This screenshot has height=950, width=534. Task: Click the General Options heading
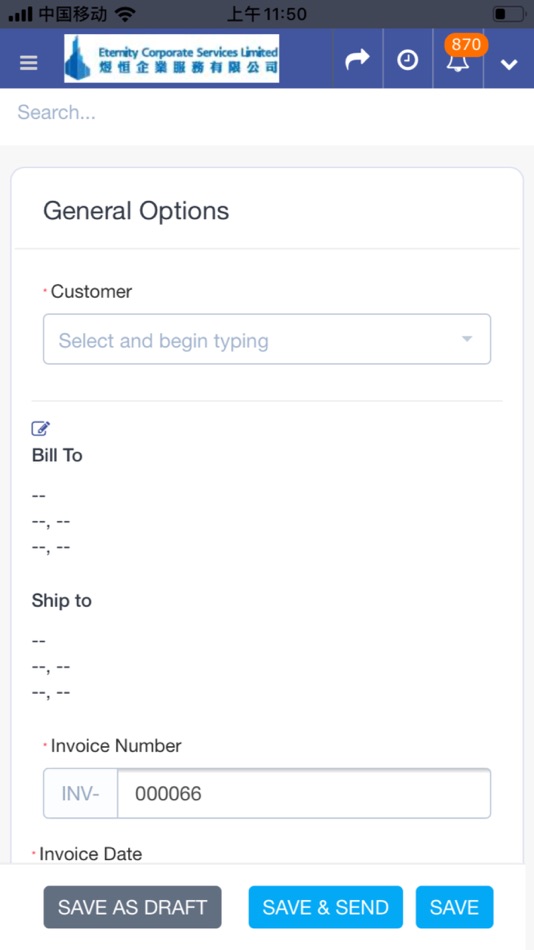coord(136,211)
